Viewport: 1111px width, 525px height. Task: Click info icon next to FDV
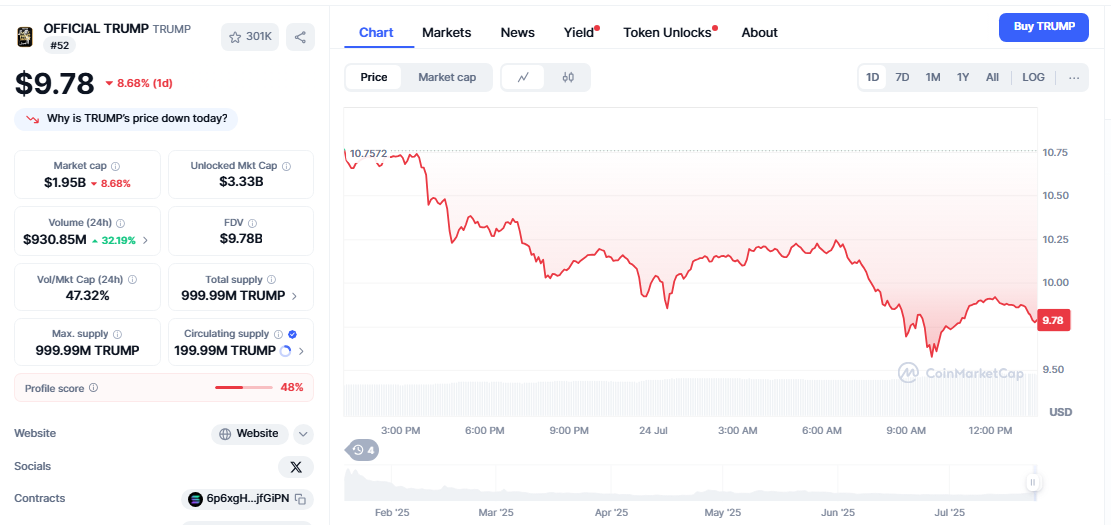(x=252, y=222)
